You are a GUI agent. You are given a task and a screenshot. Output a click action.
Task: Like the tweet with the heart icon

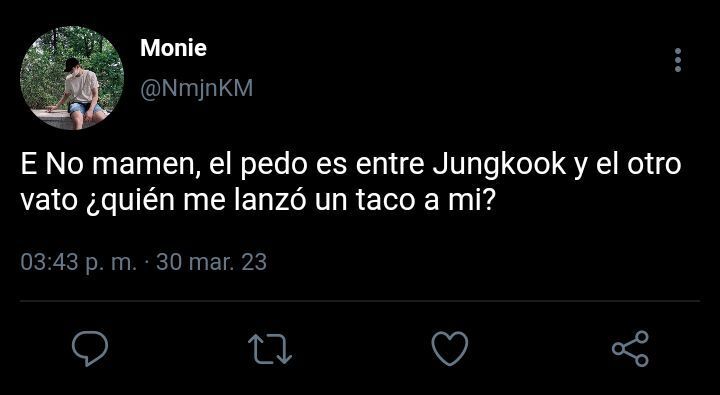[x=450, y=349]
